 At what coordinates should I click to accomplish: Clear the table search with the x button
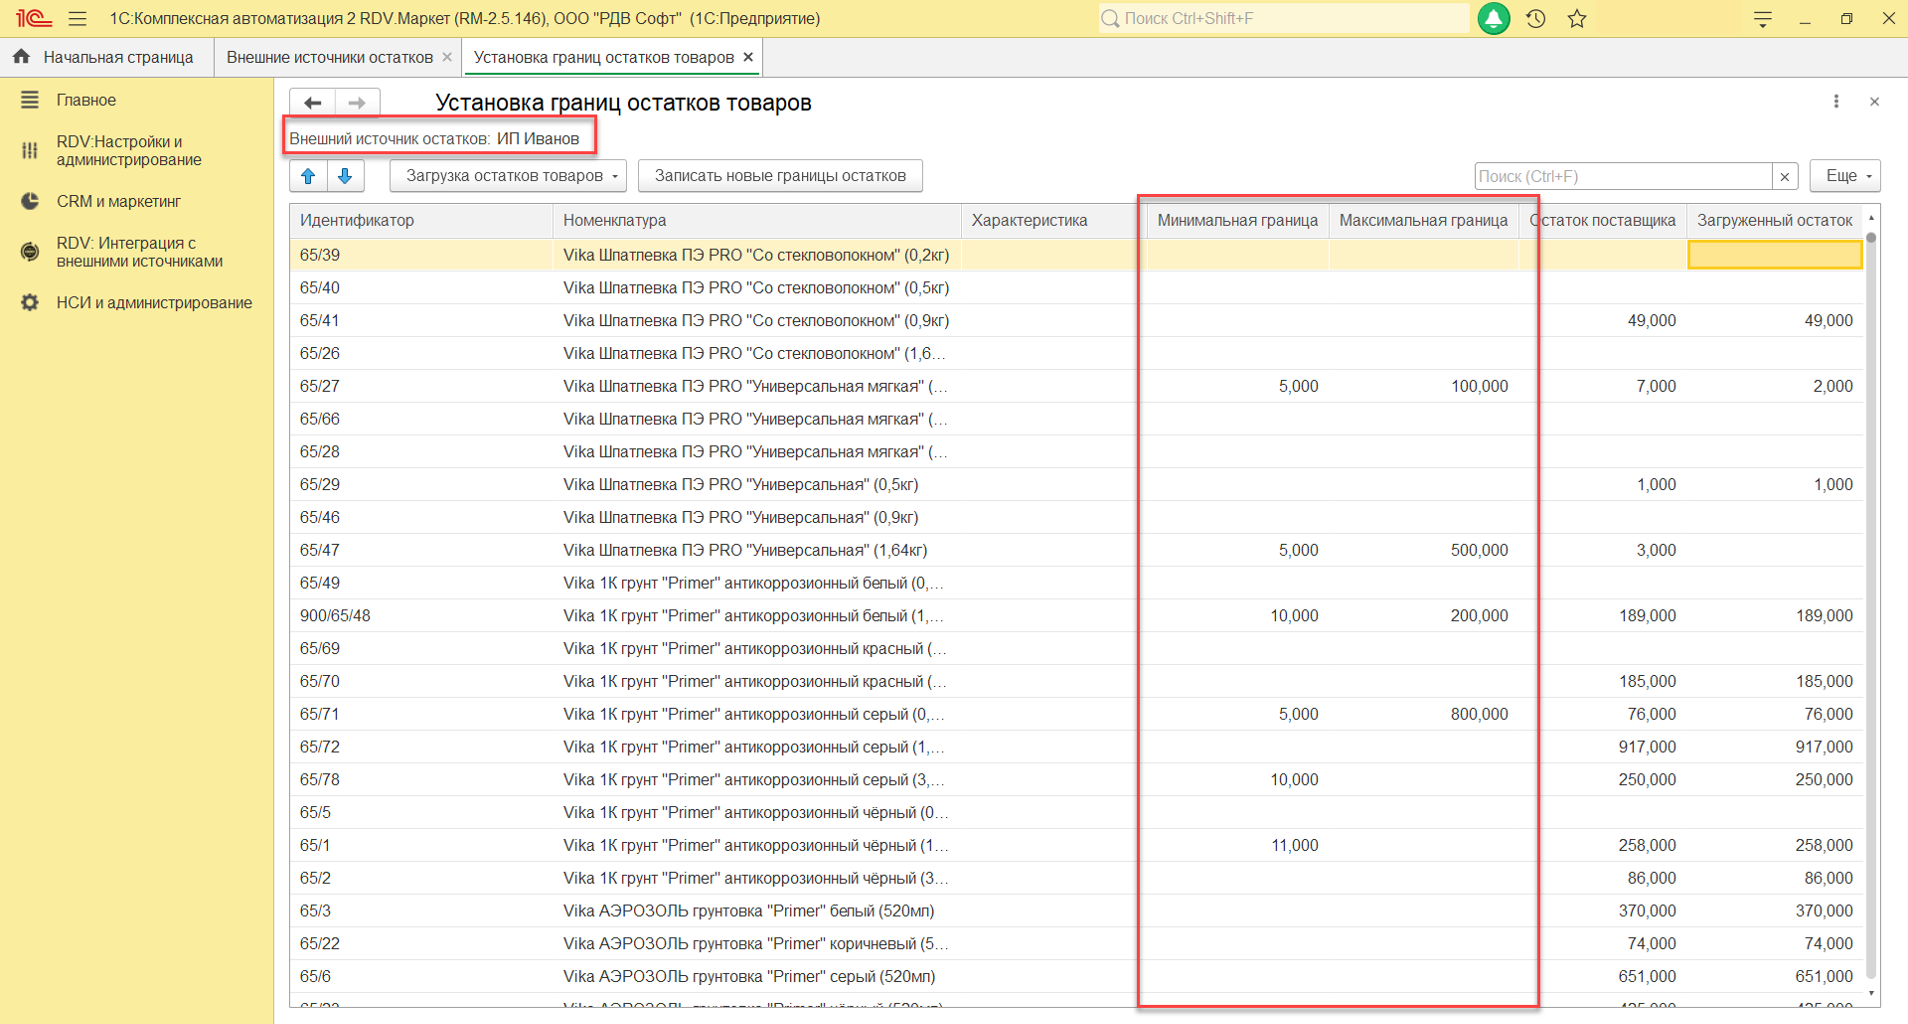[x=1785, y=177]
